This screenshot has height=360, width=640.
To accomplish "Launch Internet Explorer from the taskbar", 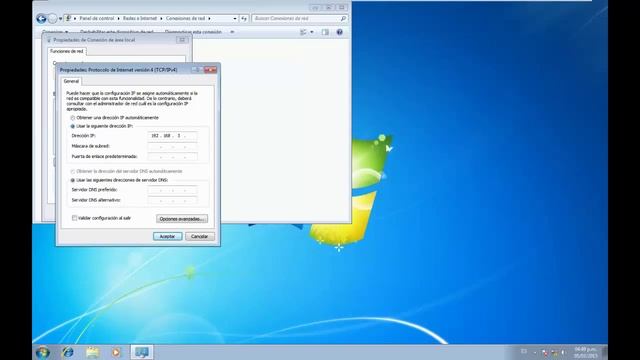I will [68, 352].
